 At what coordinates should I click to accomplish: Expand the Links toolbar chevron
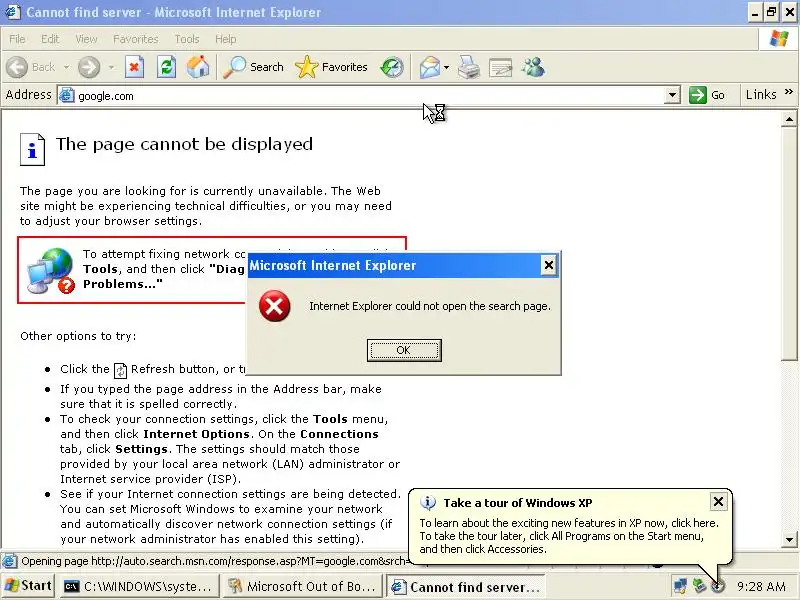click(x=789, y=92)
